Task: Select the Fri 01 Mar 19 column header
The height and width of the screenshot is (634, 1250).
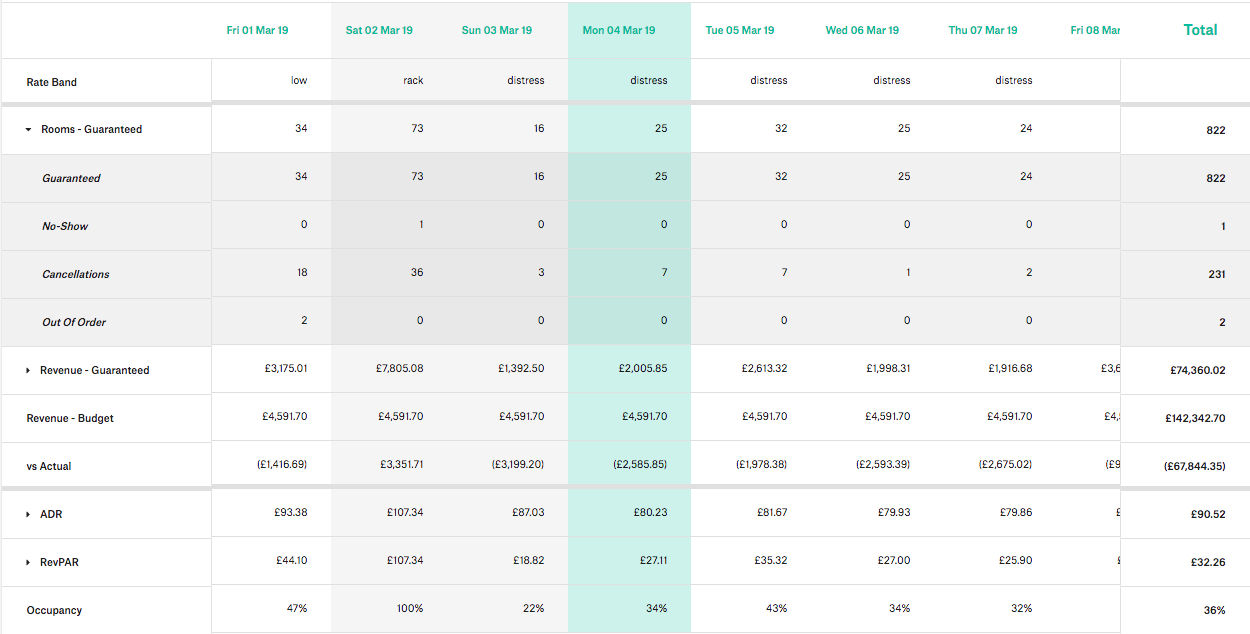Action: click(257, 31)
